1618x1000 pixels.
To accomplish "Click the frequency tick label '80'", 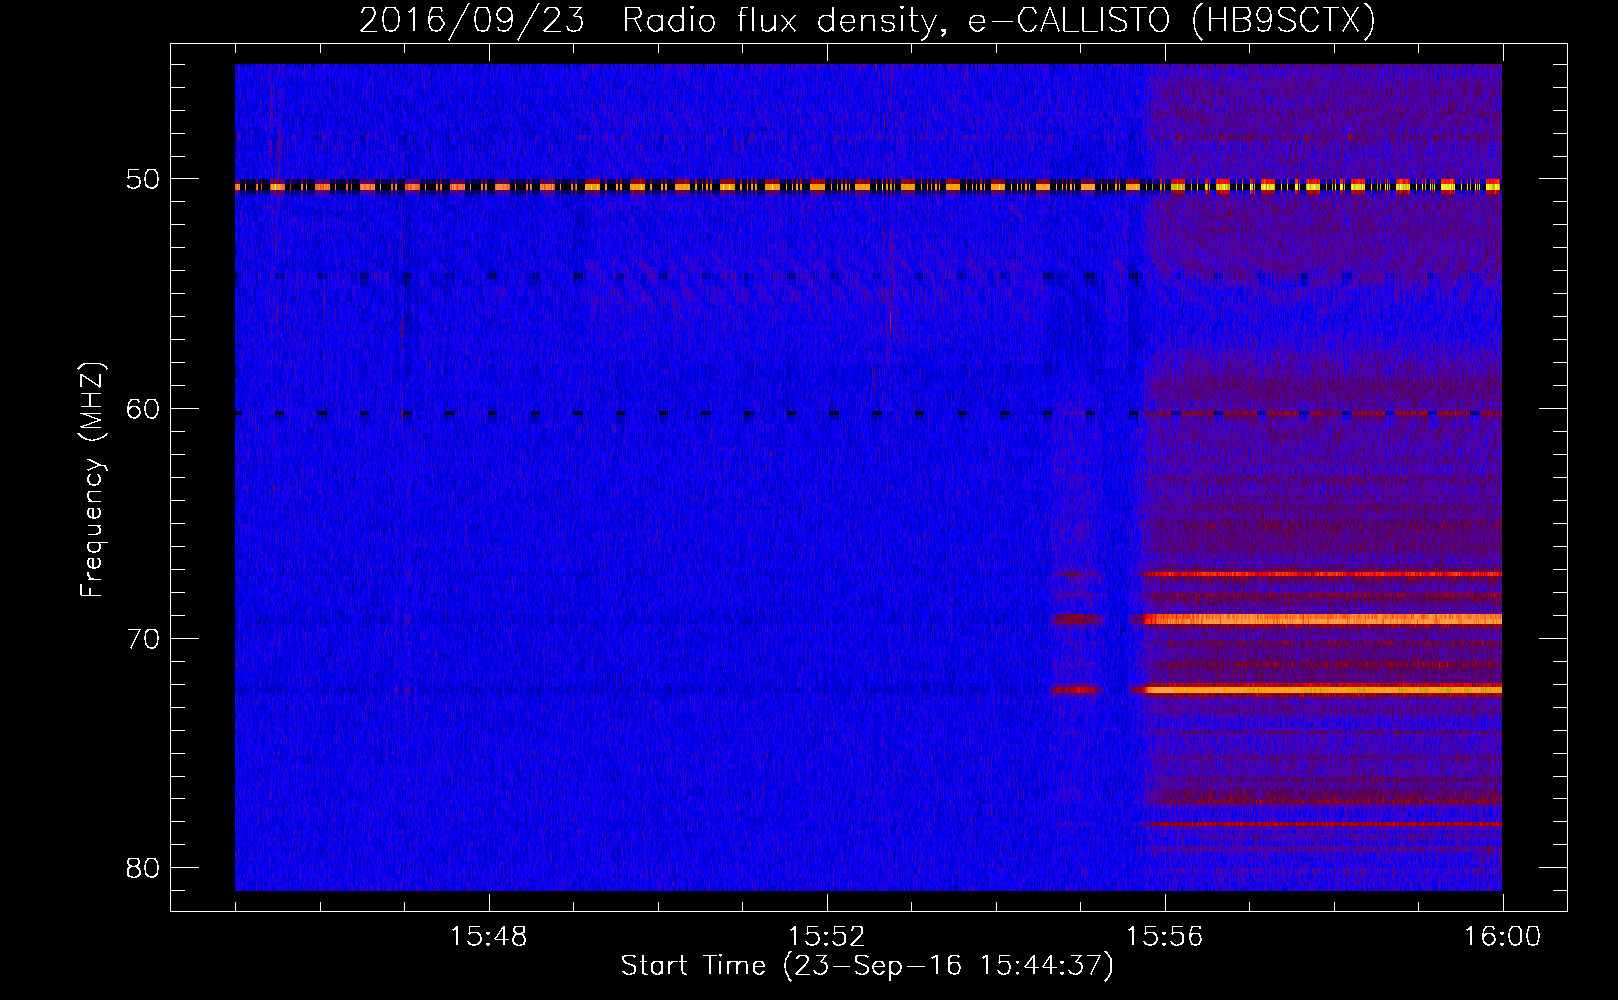I will tap(143, 867).
